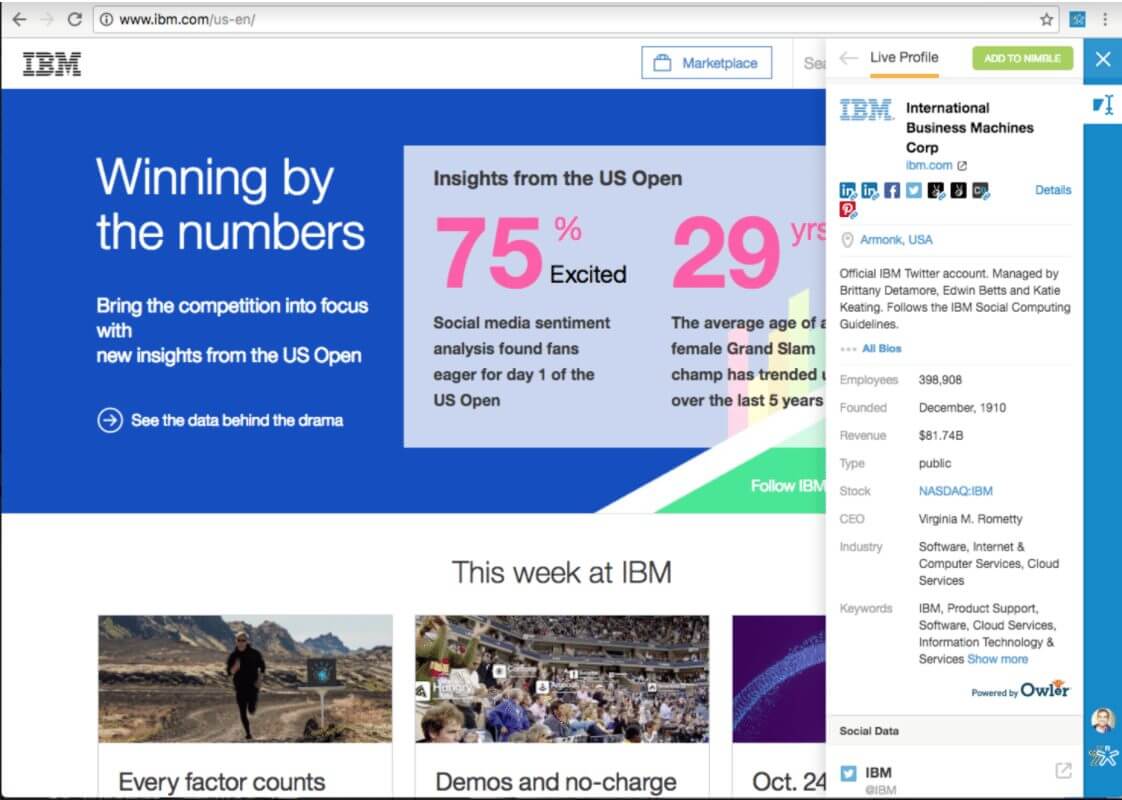Click the back arrow beside Live Profile
The image size is (1122, 800).
[848, 58]
